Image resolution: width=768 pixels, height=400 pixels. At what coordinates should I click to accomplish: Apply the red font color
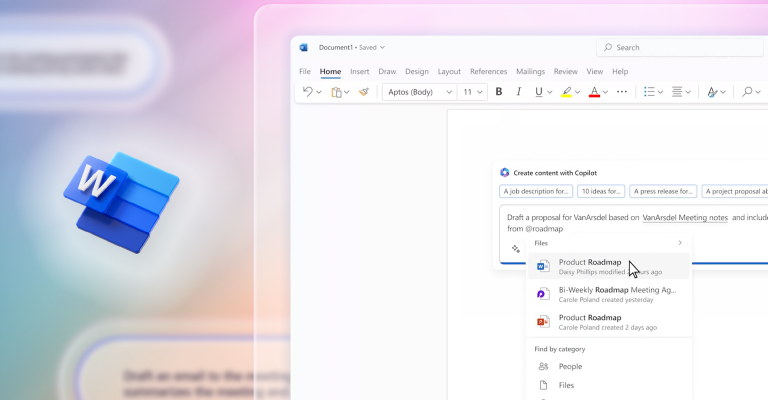point(594,92)
